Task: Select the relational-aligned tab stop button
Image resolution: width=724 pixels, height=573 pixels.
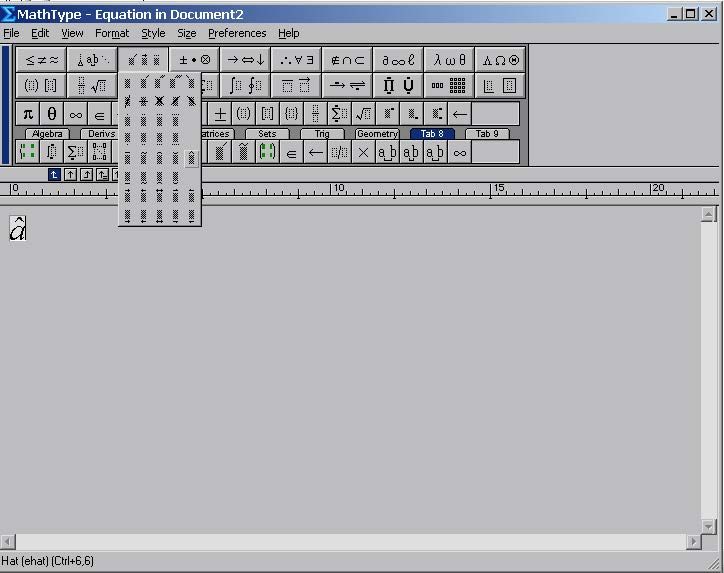Action: click(x=103, y=175)
